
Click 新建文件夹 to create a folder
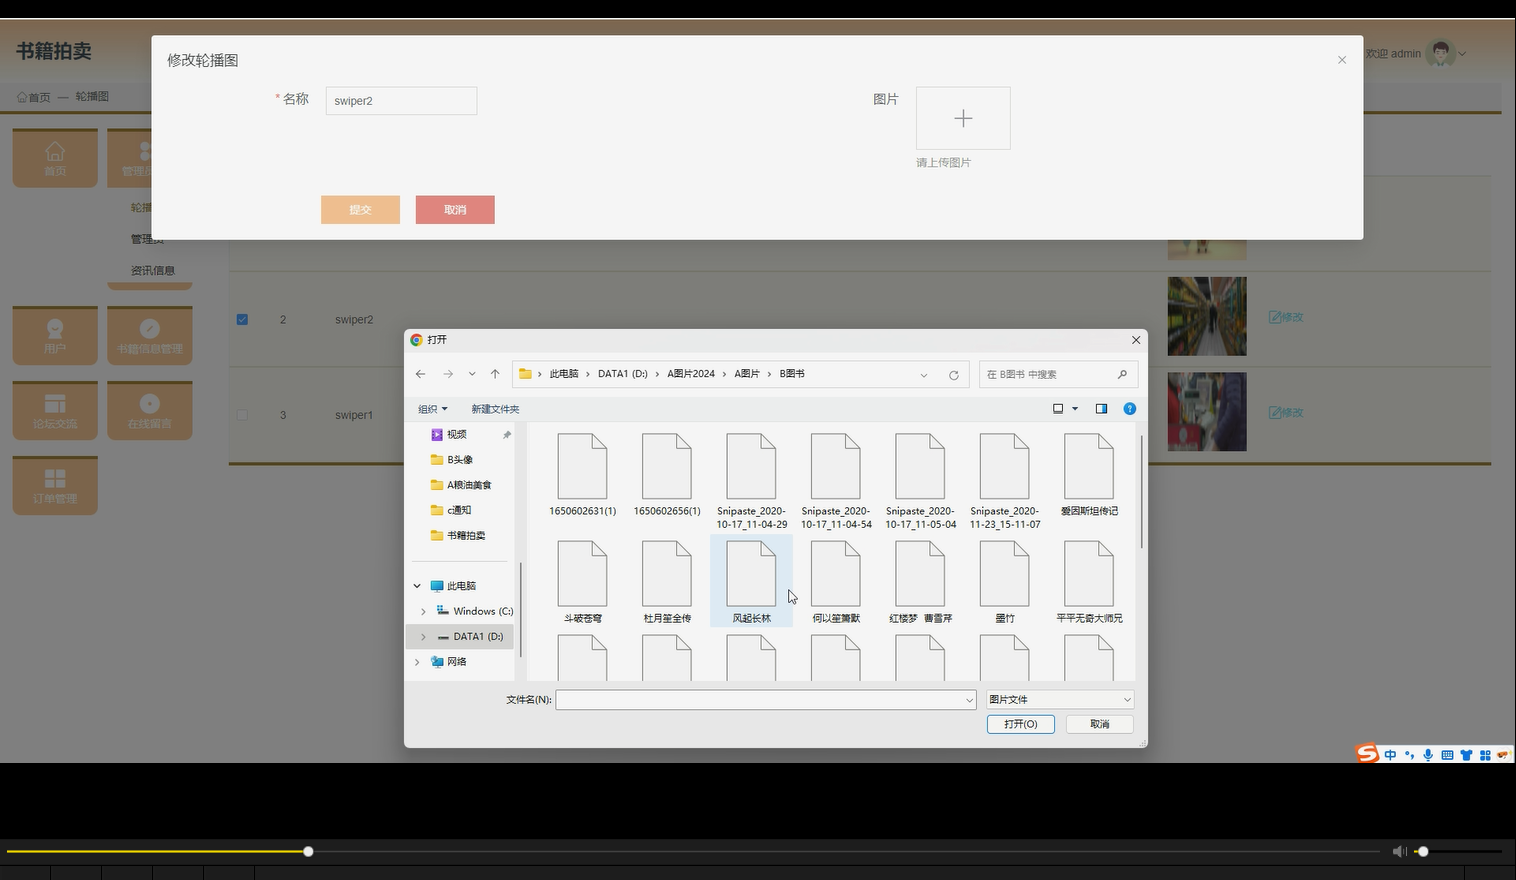(x=495, y=409)
